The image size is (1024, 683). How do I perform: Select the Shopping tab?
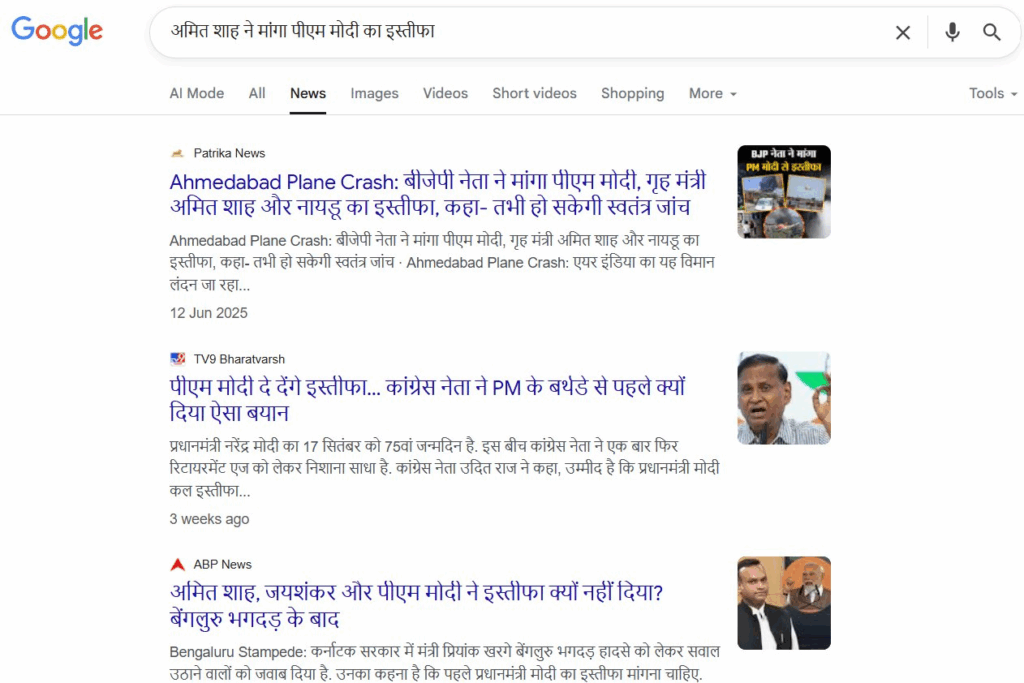pyautogui.click(x=632, y=93)
